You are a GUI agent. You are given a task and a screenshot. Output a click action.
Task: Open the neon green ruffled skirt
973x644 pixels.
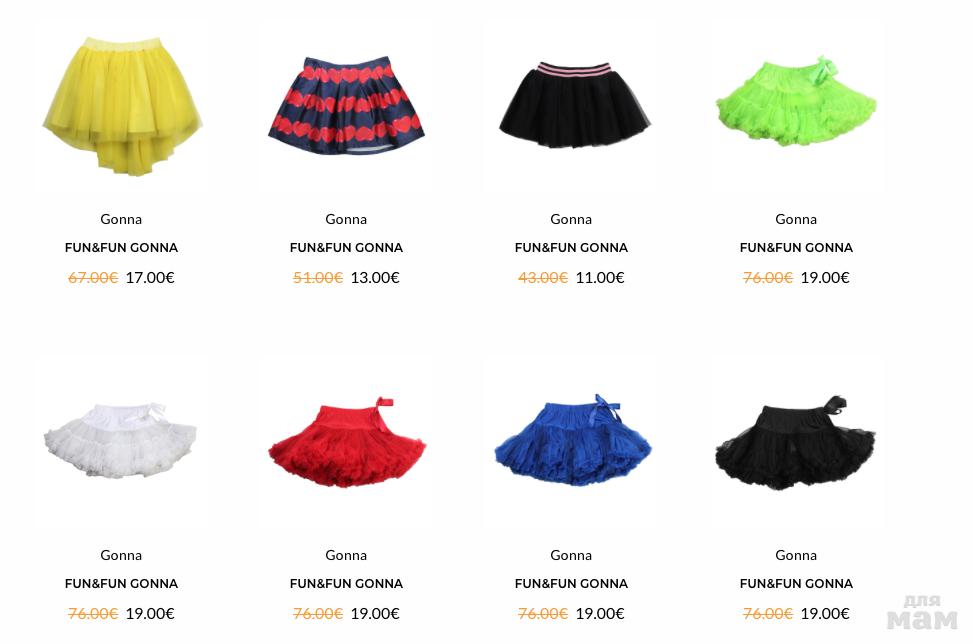coord(796,102)
